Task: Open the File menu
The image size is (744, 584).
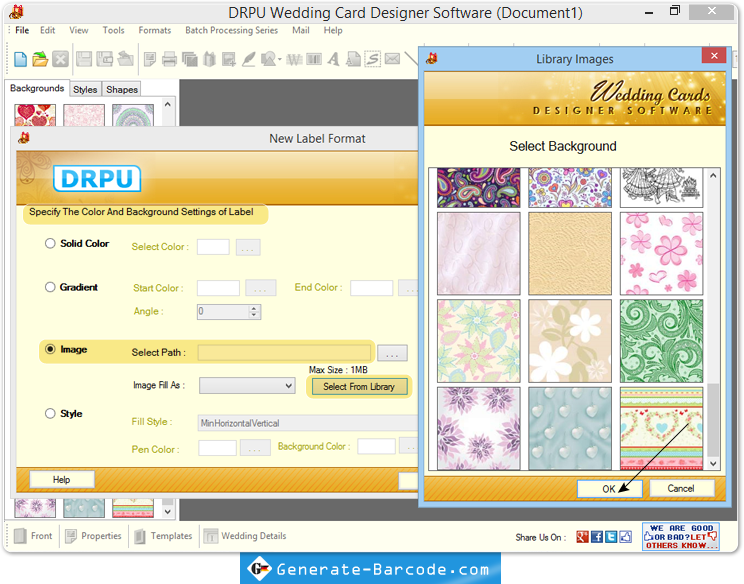Action: 22,30
